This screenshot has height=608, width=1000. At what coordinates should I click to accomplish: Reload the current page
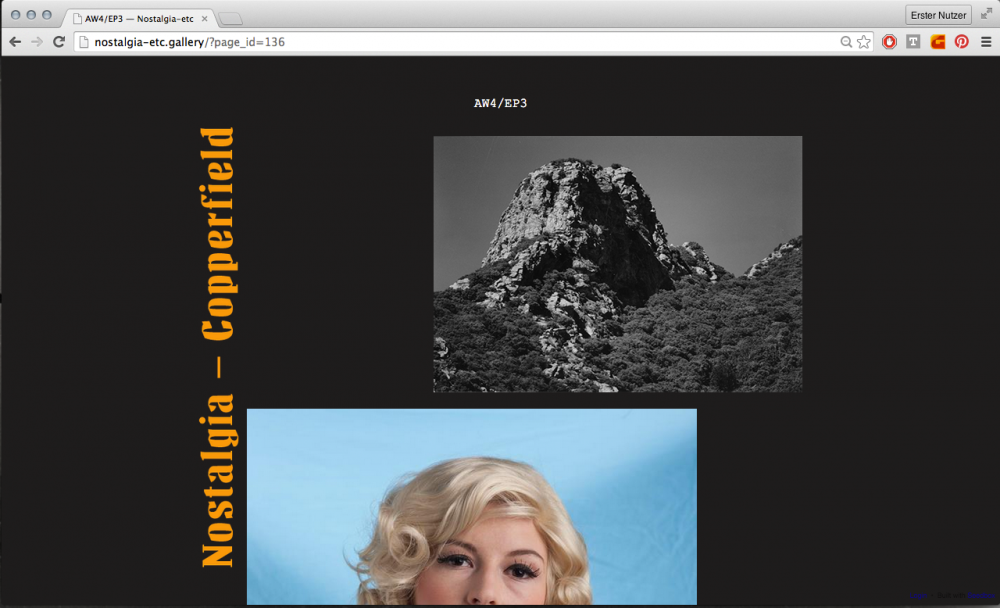59,42
